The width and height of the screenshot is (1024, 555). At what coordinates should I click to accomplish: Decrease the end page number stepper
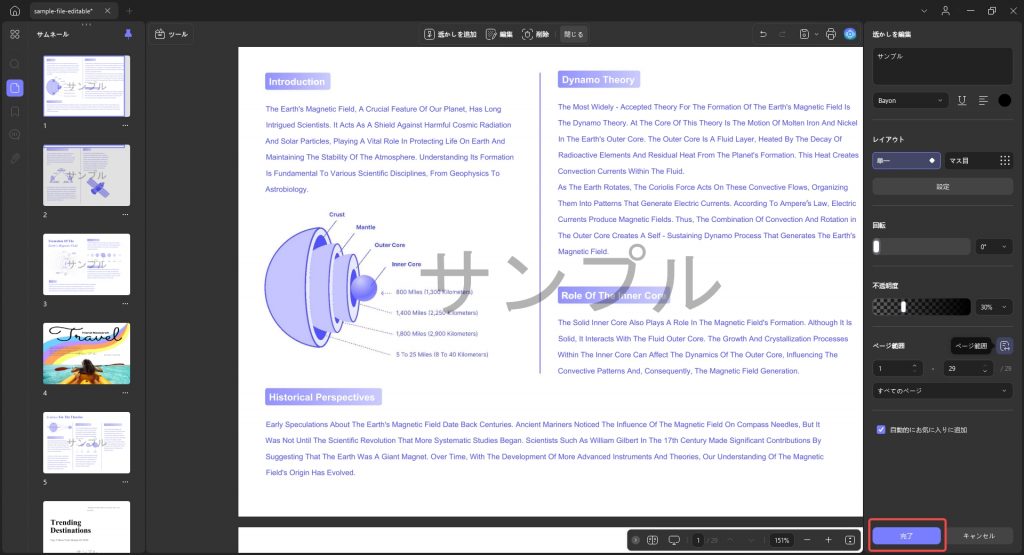click(985, 372)
